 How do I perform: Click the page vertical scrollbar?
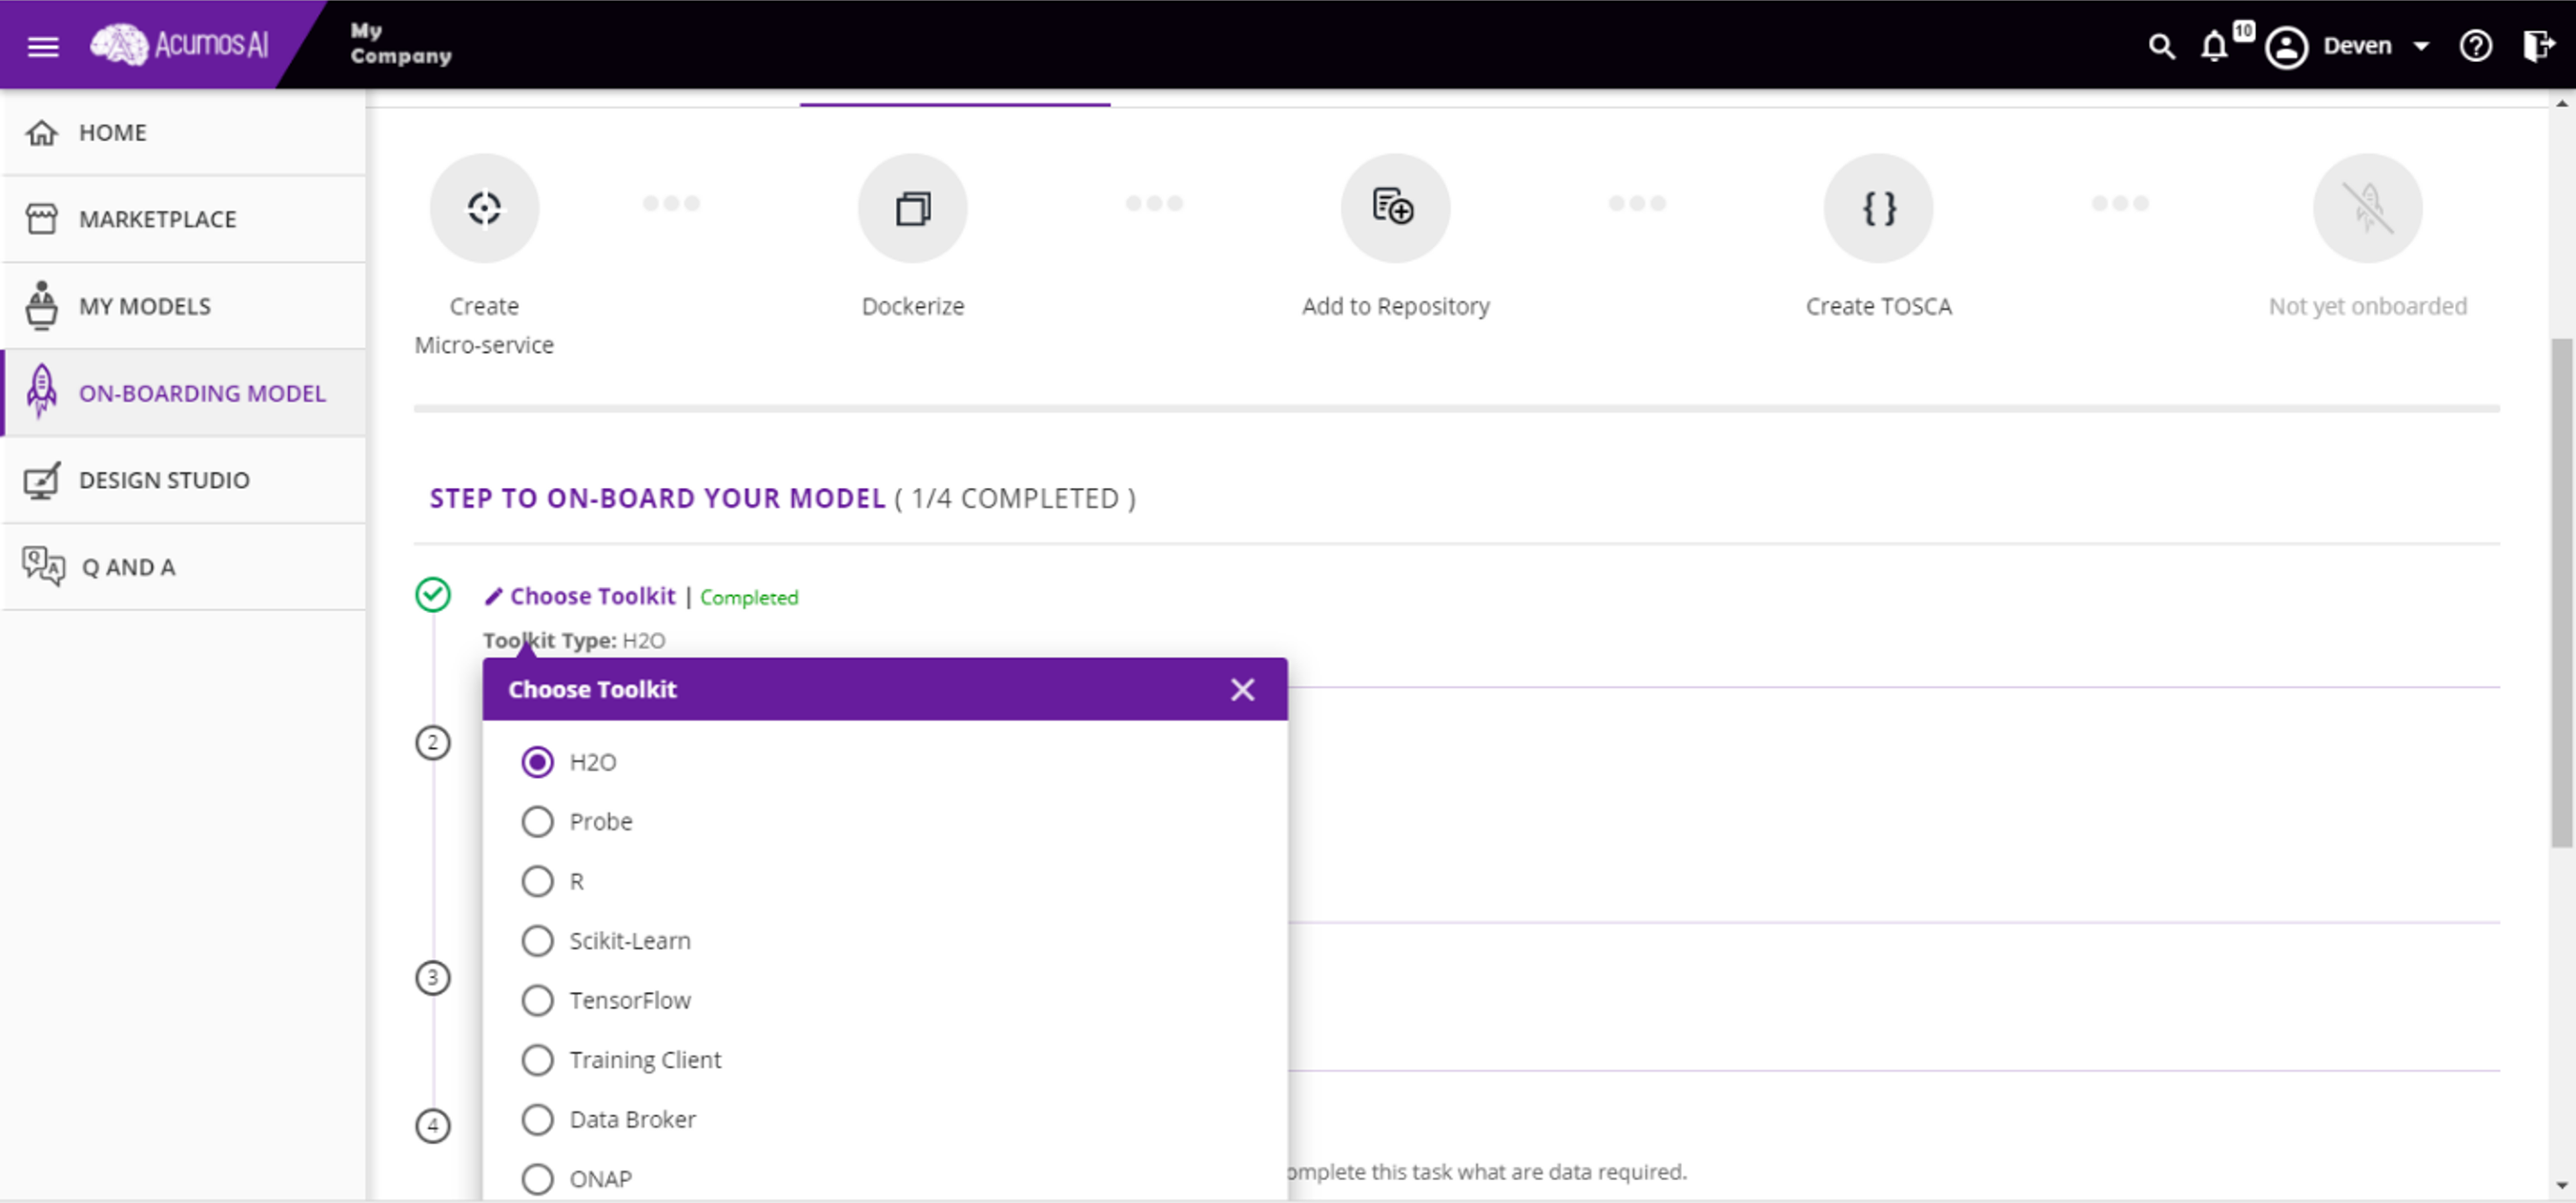click(x=2561, y=592)
